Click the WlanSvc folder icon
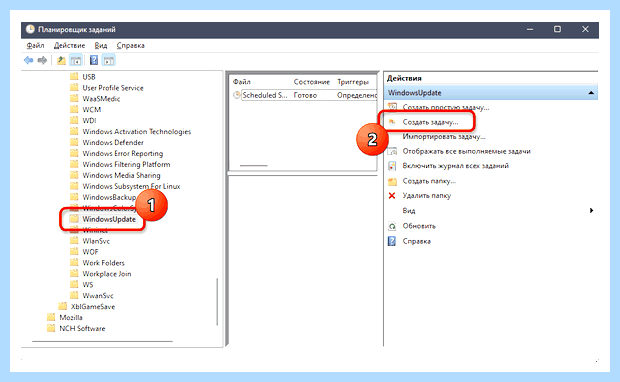Screen dimensions: 620x382 point(74,240)
